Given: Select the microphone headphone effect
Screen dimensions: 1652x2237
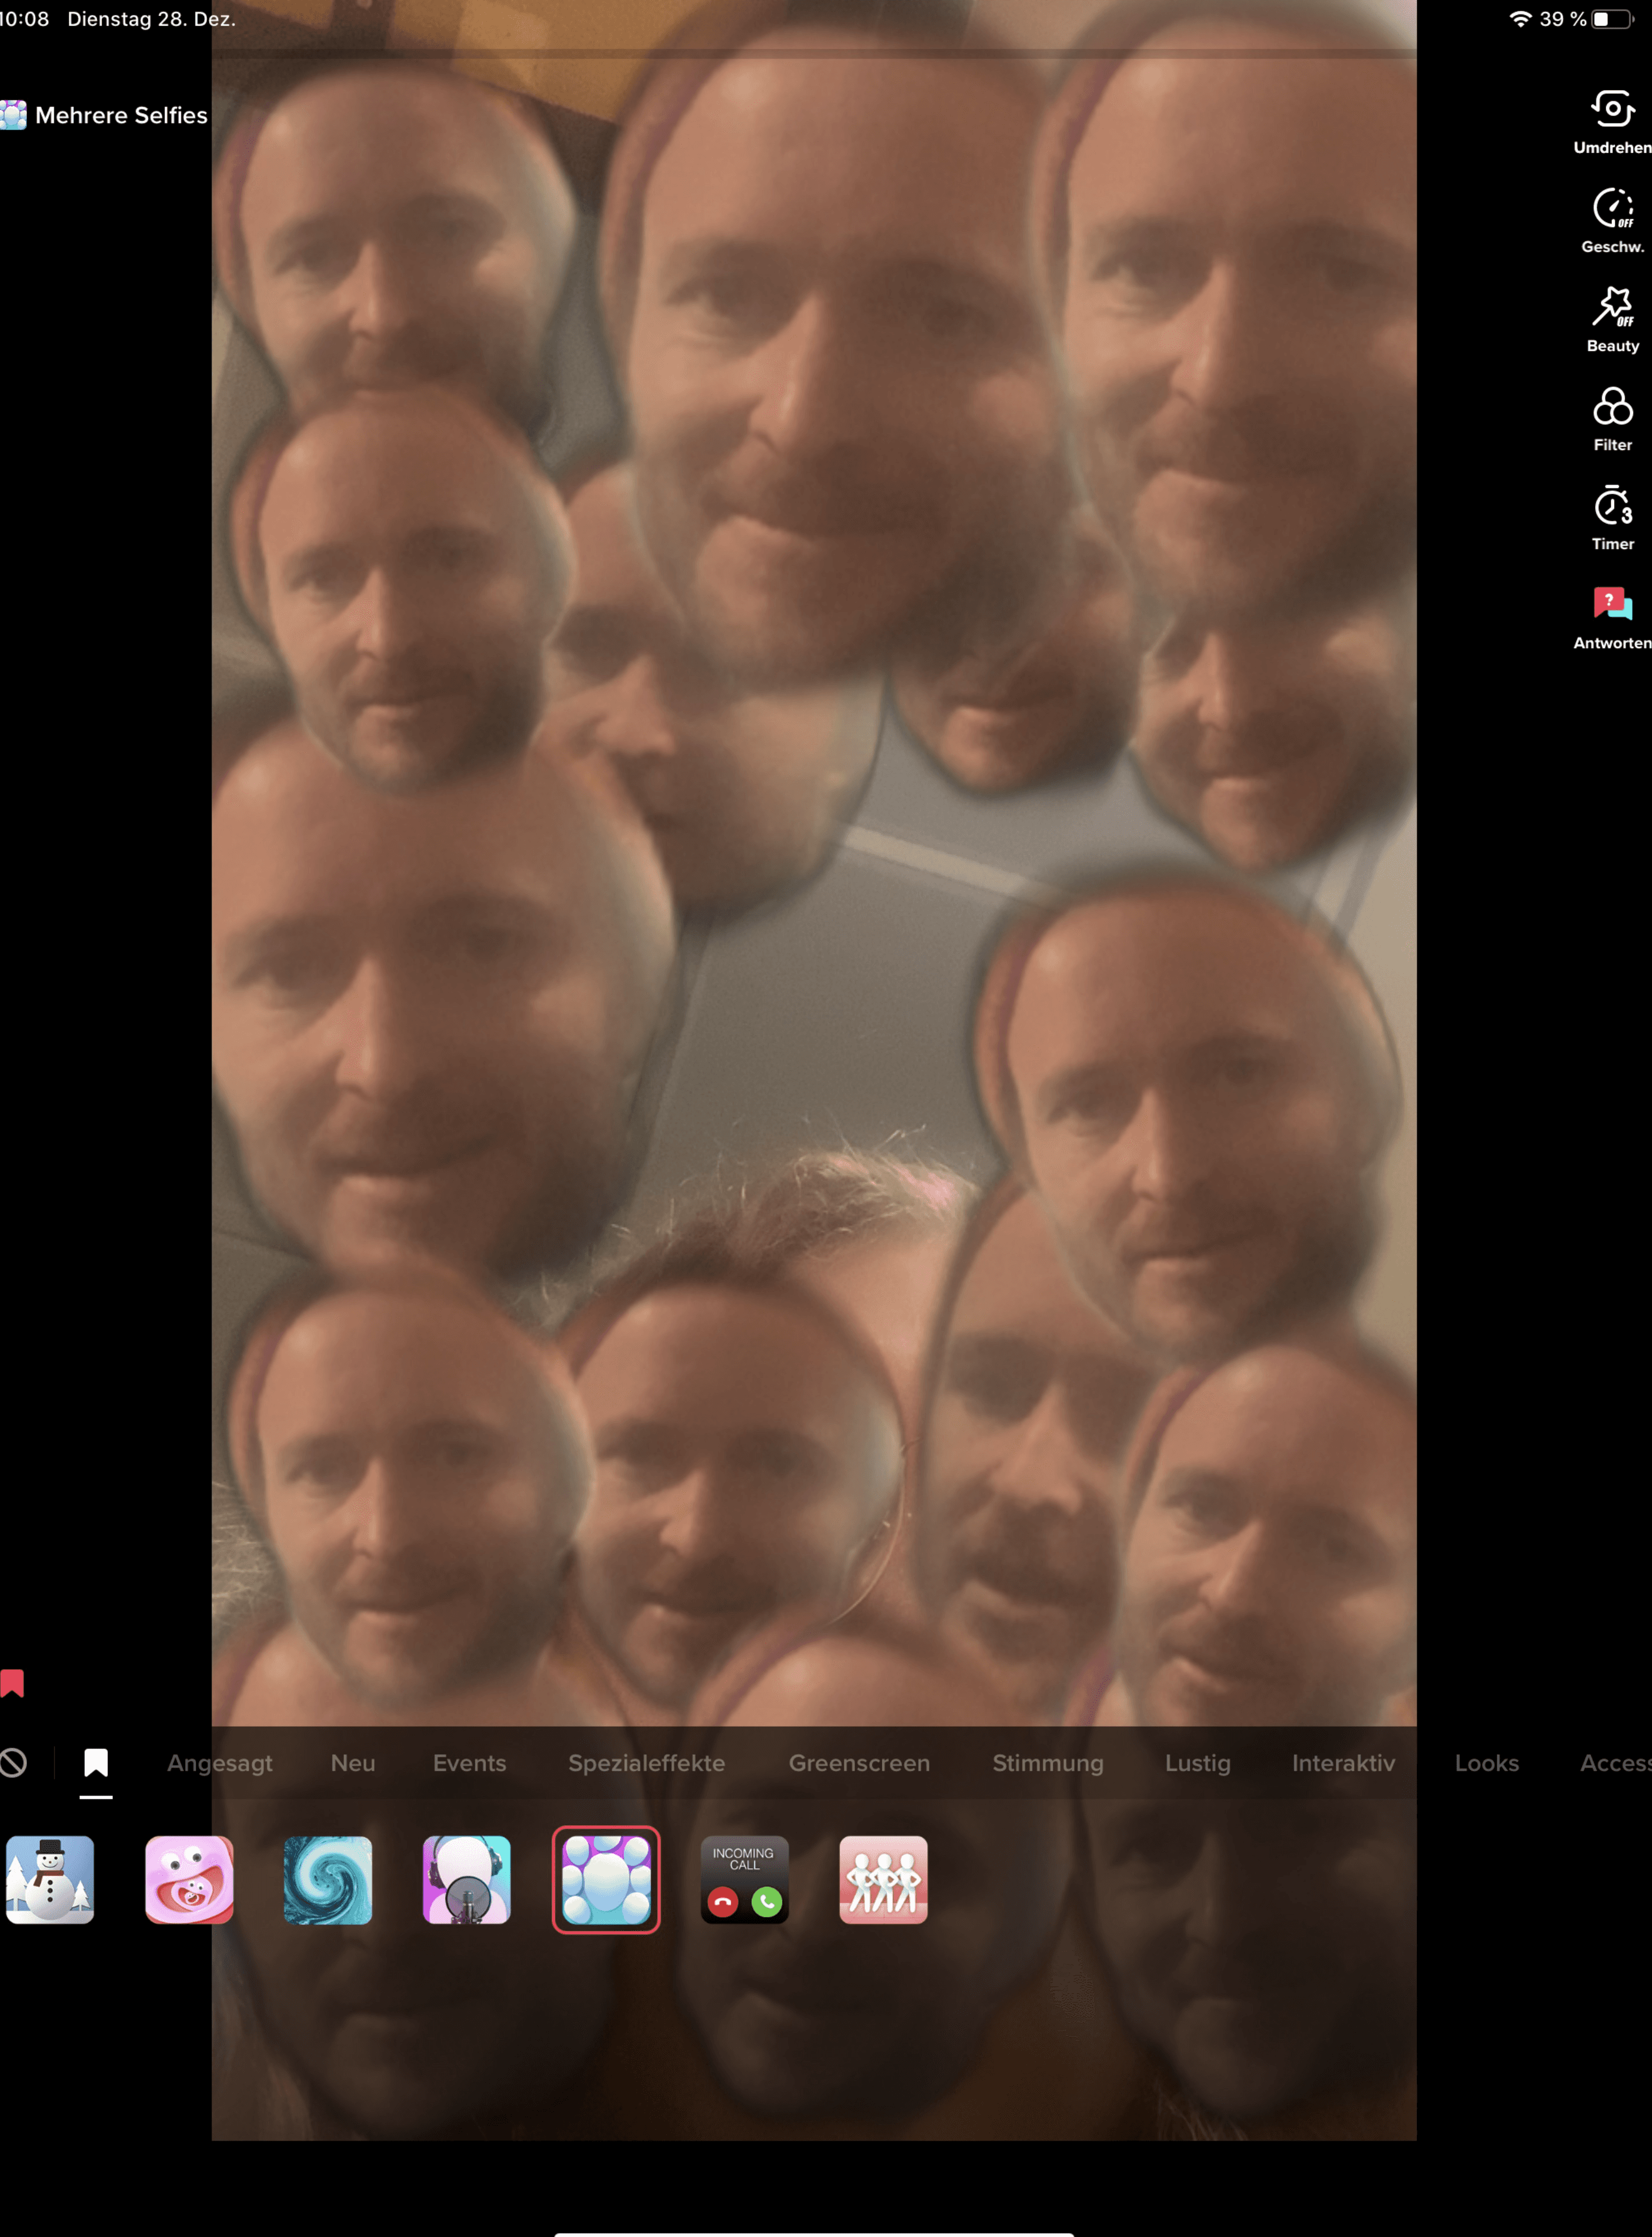Looking at the screenshot, I should click(467, 1879).
